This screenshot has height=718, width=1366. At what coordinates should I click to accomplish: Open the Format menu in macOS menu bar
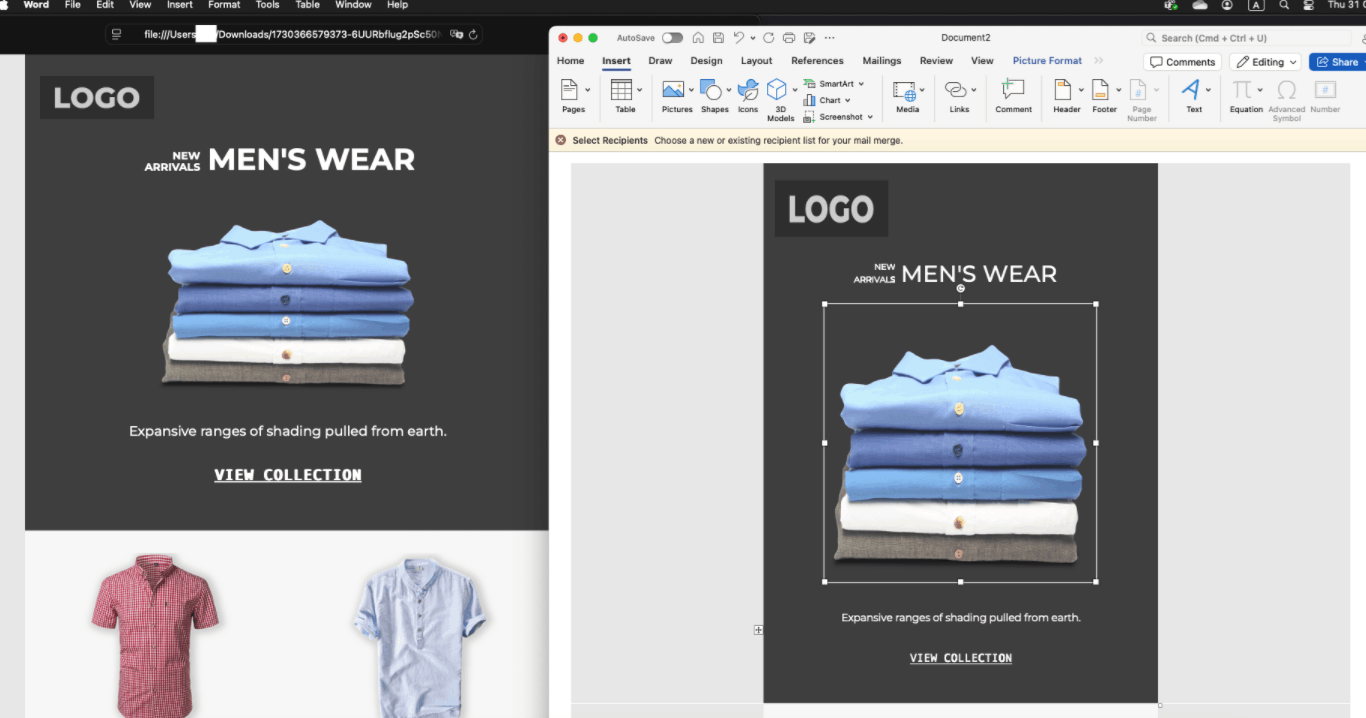pos(224,5)
